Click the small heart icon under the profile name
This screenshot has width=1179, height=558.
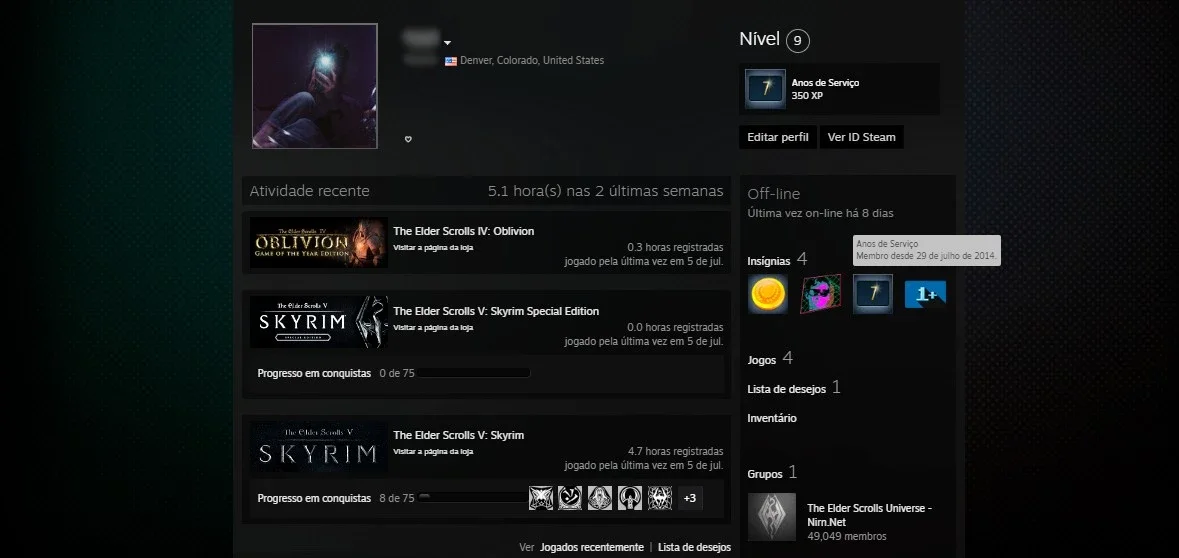(408, 139)
